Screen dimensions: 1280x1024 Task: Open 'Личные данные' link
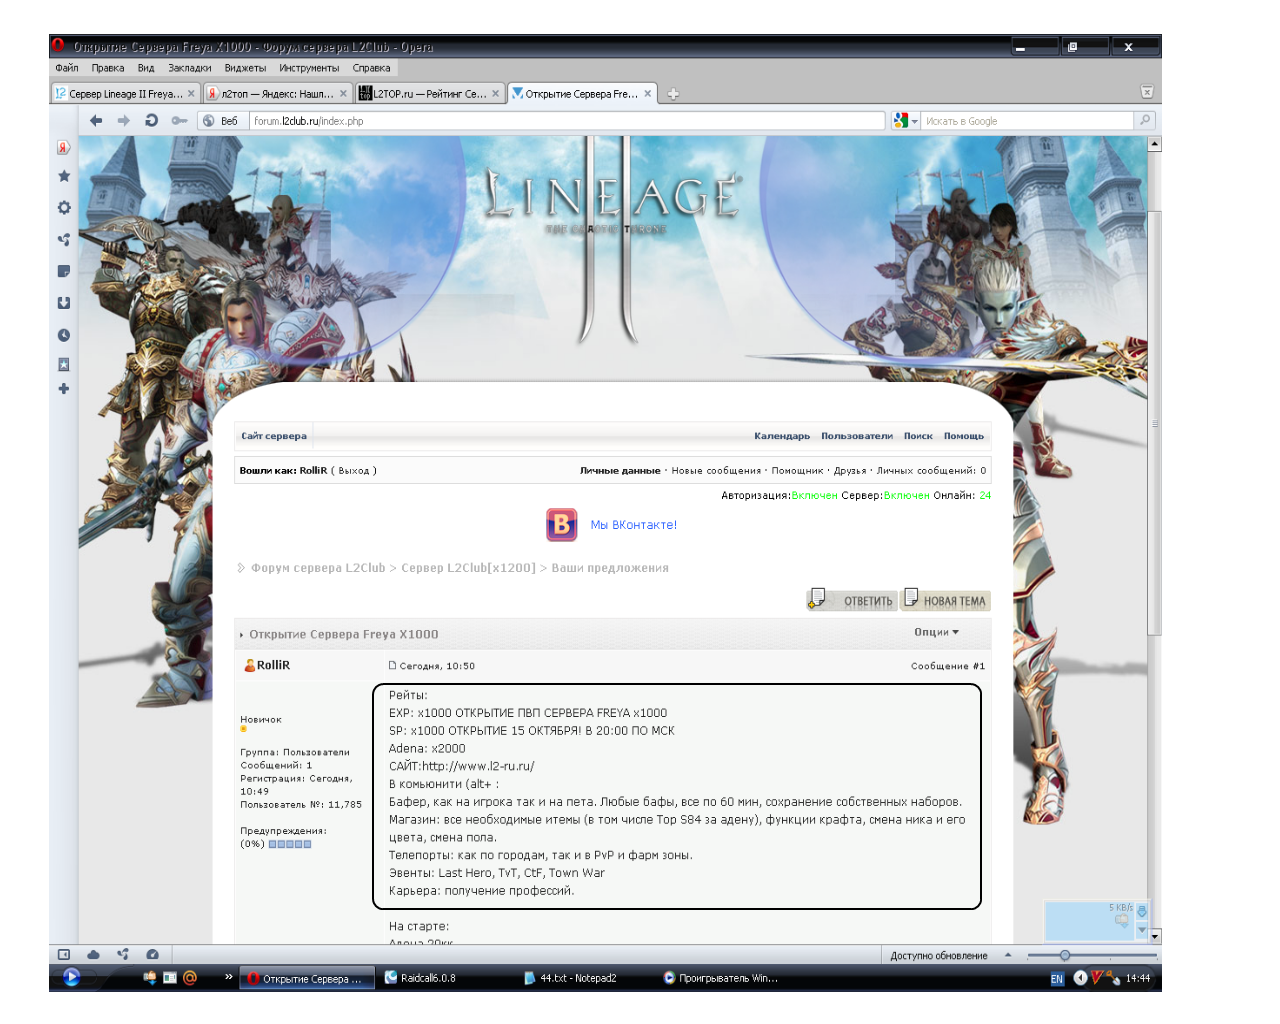[620, 471]
